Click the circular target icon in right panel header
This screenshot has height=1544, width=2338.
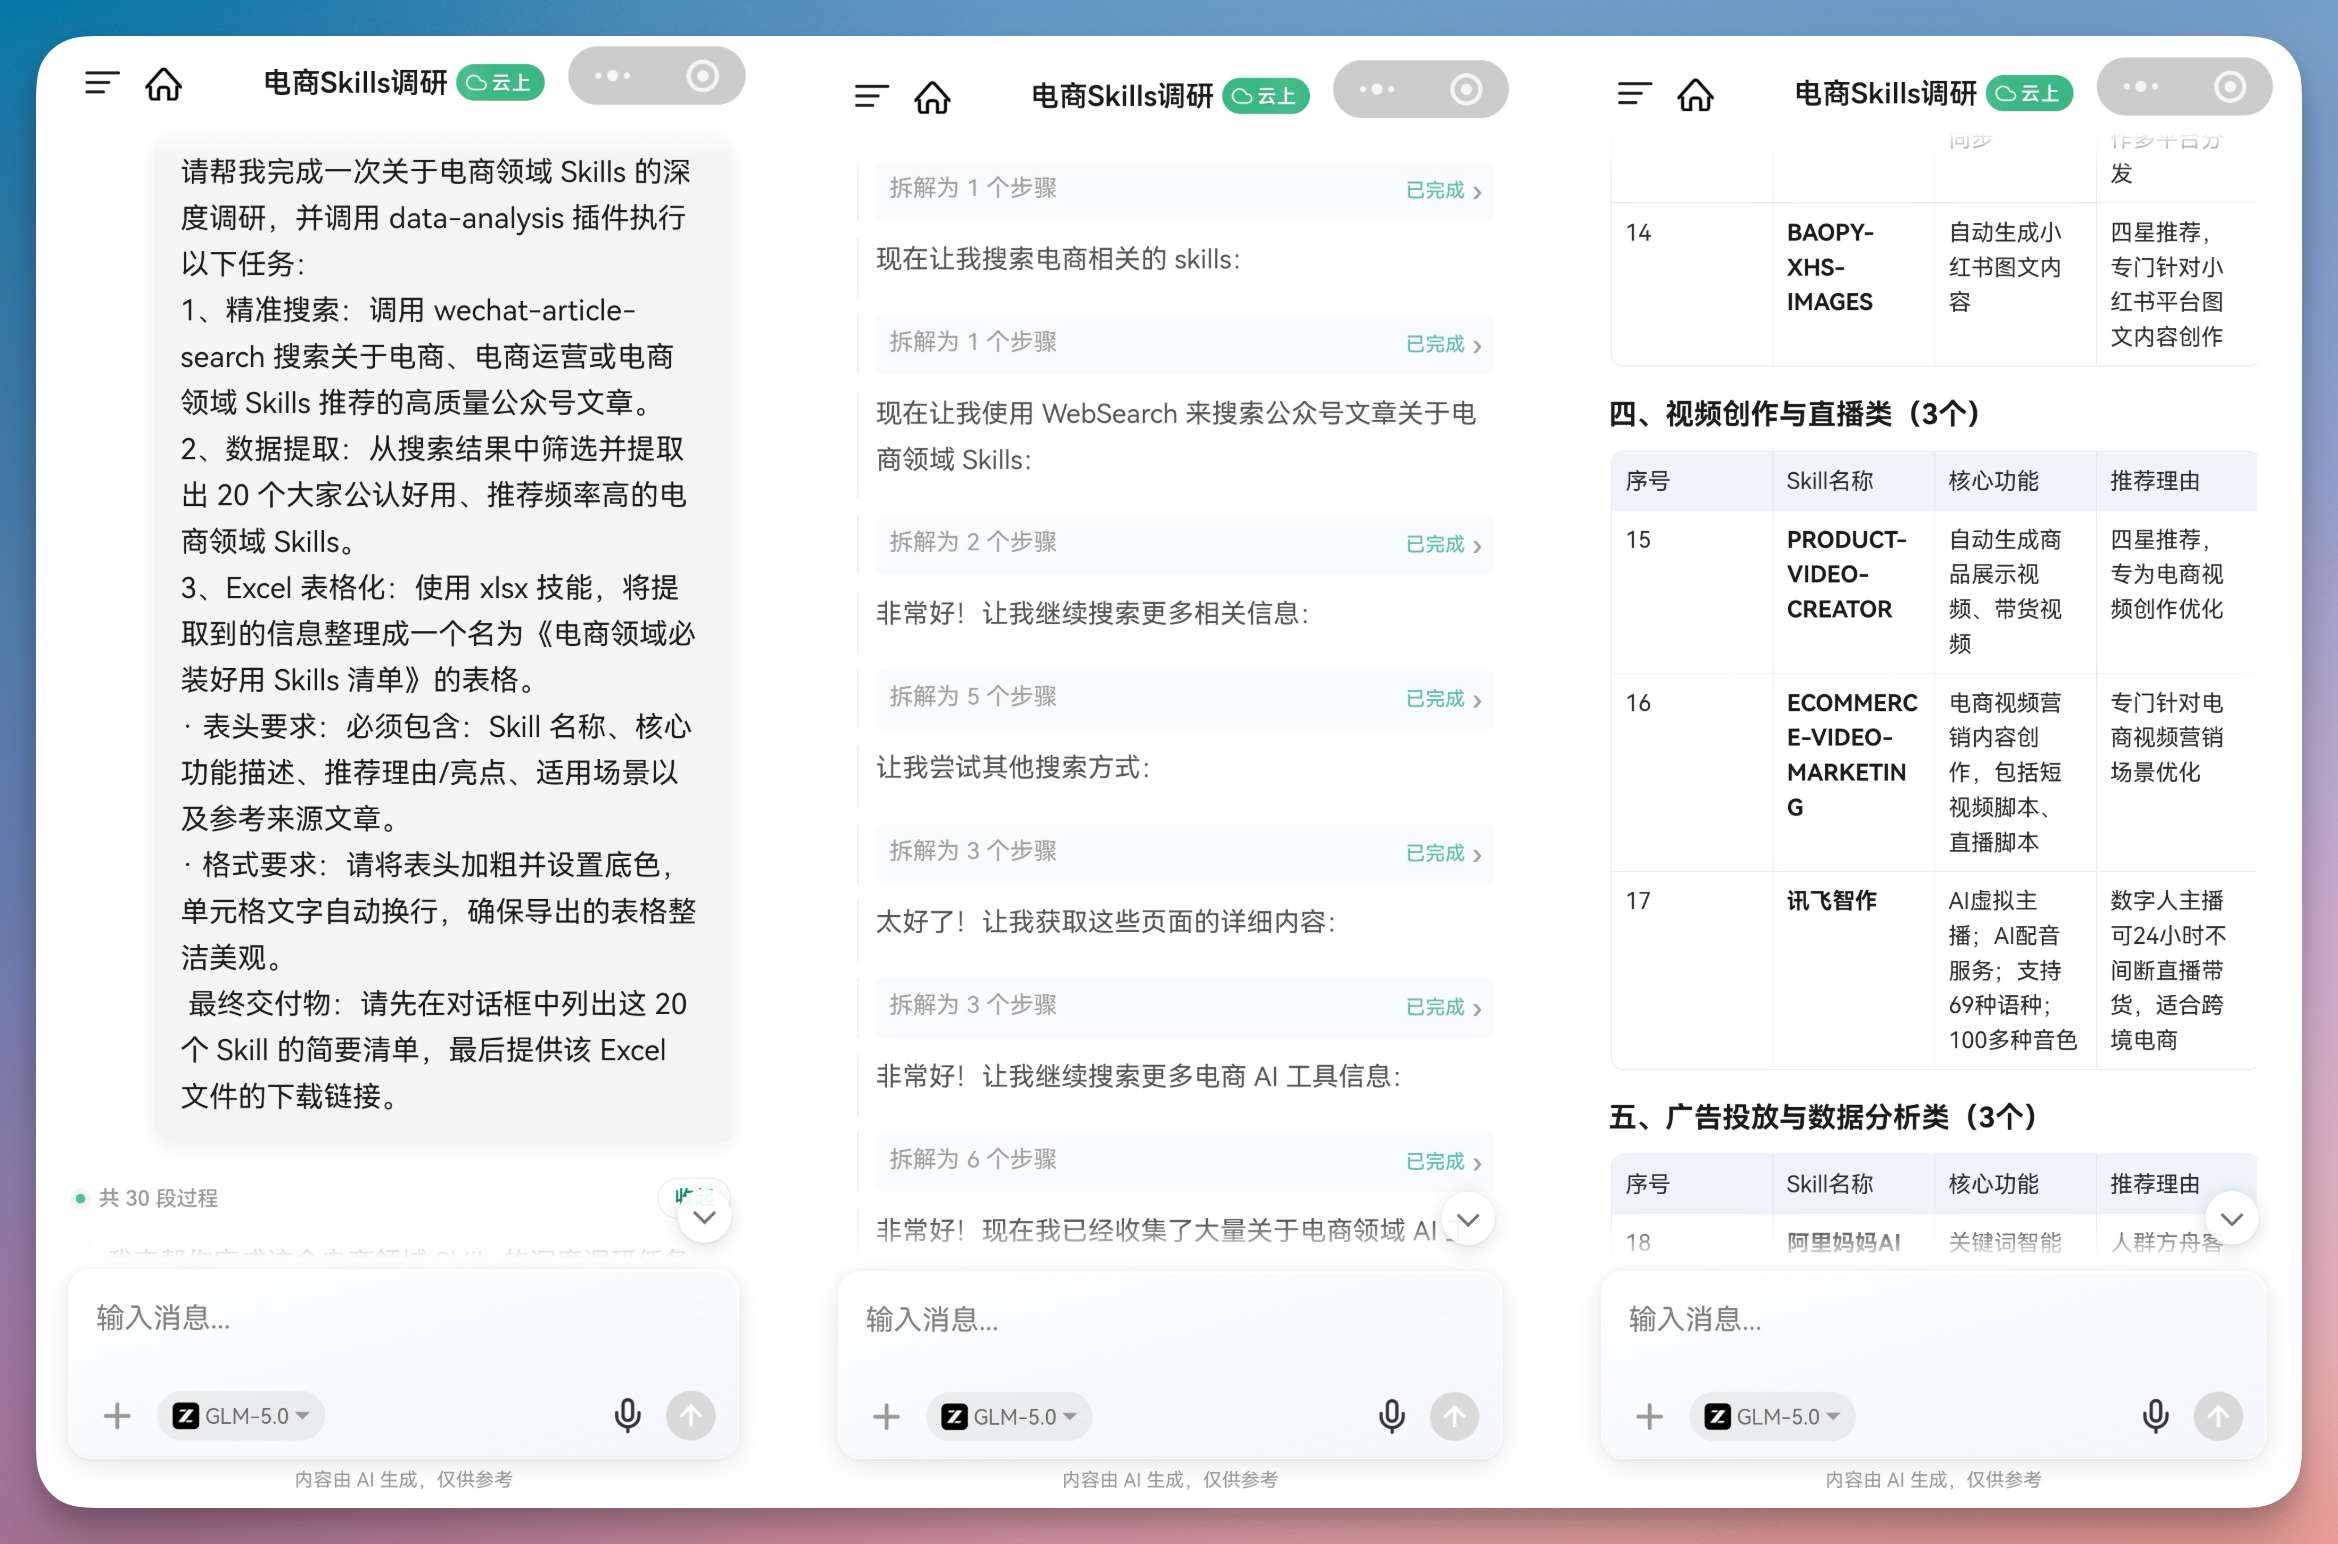(x=2230, y=87)
